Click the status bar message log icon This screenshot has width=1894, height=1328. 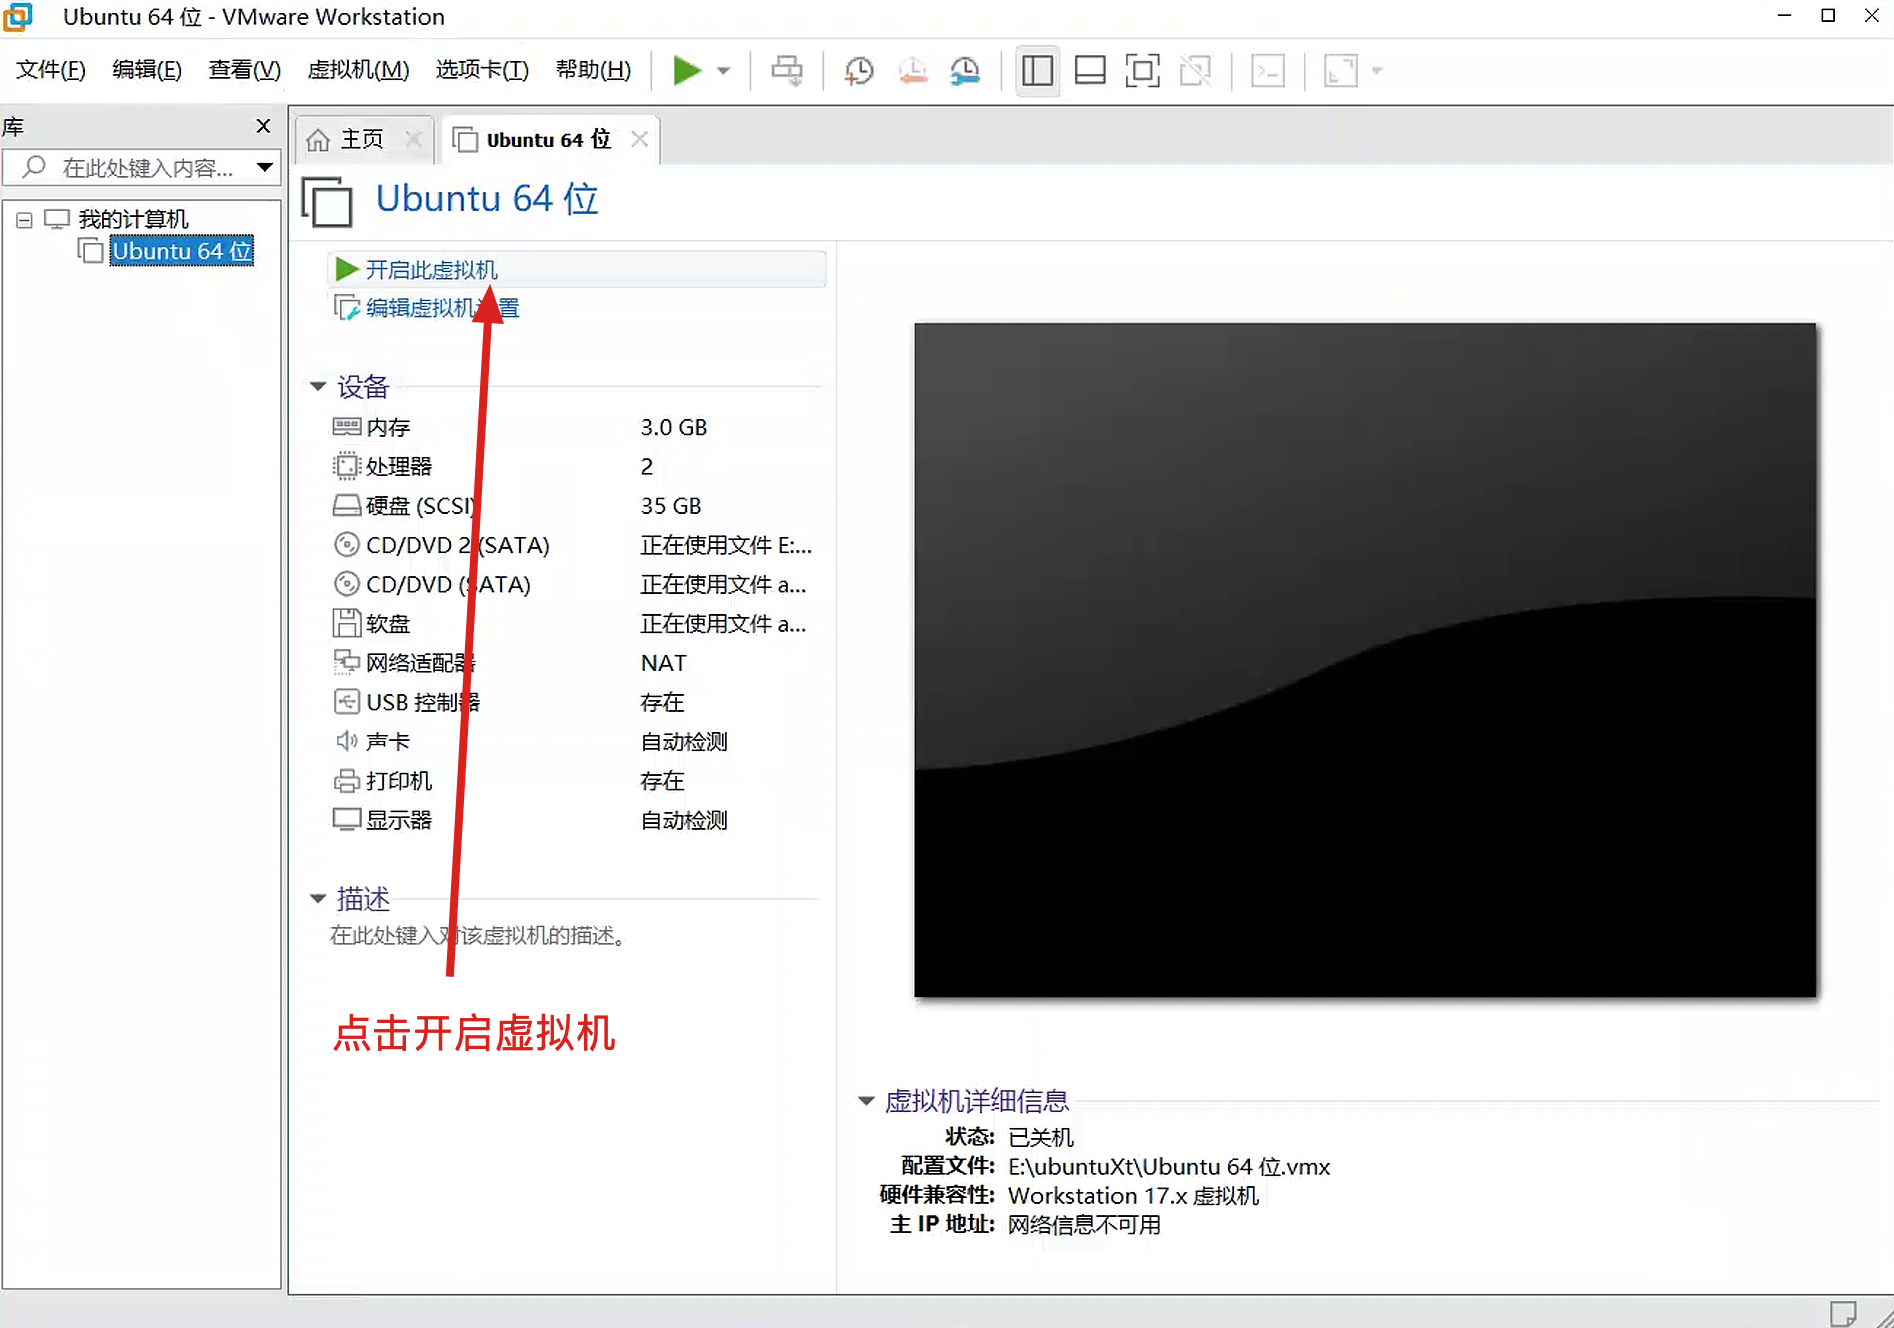pyautogui.click(x=1843, y=1313)
